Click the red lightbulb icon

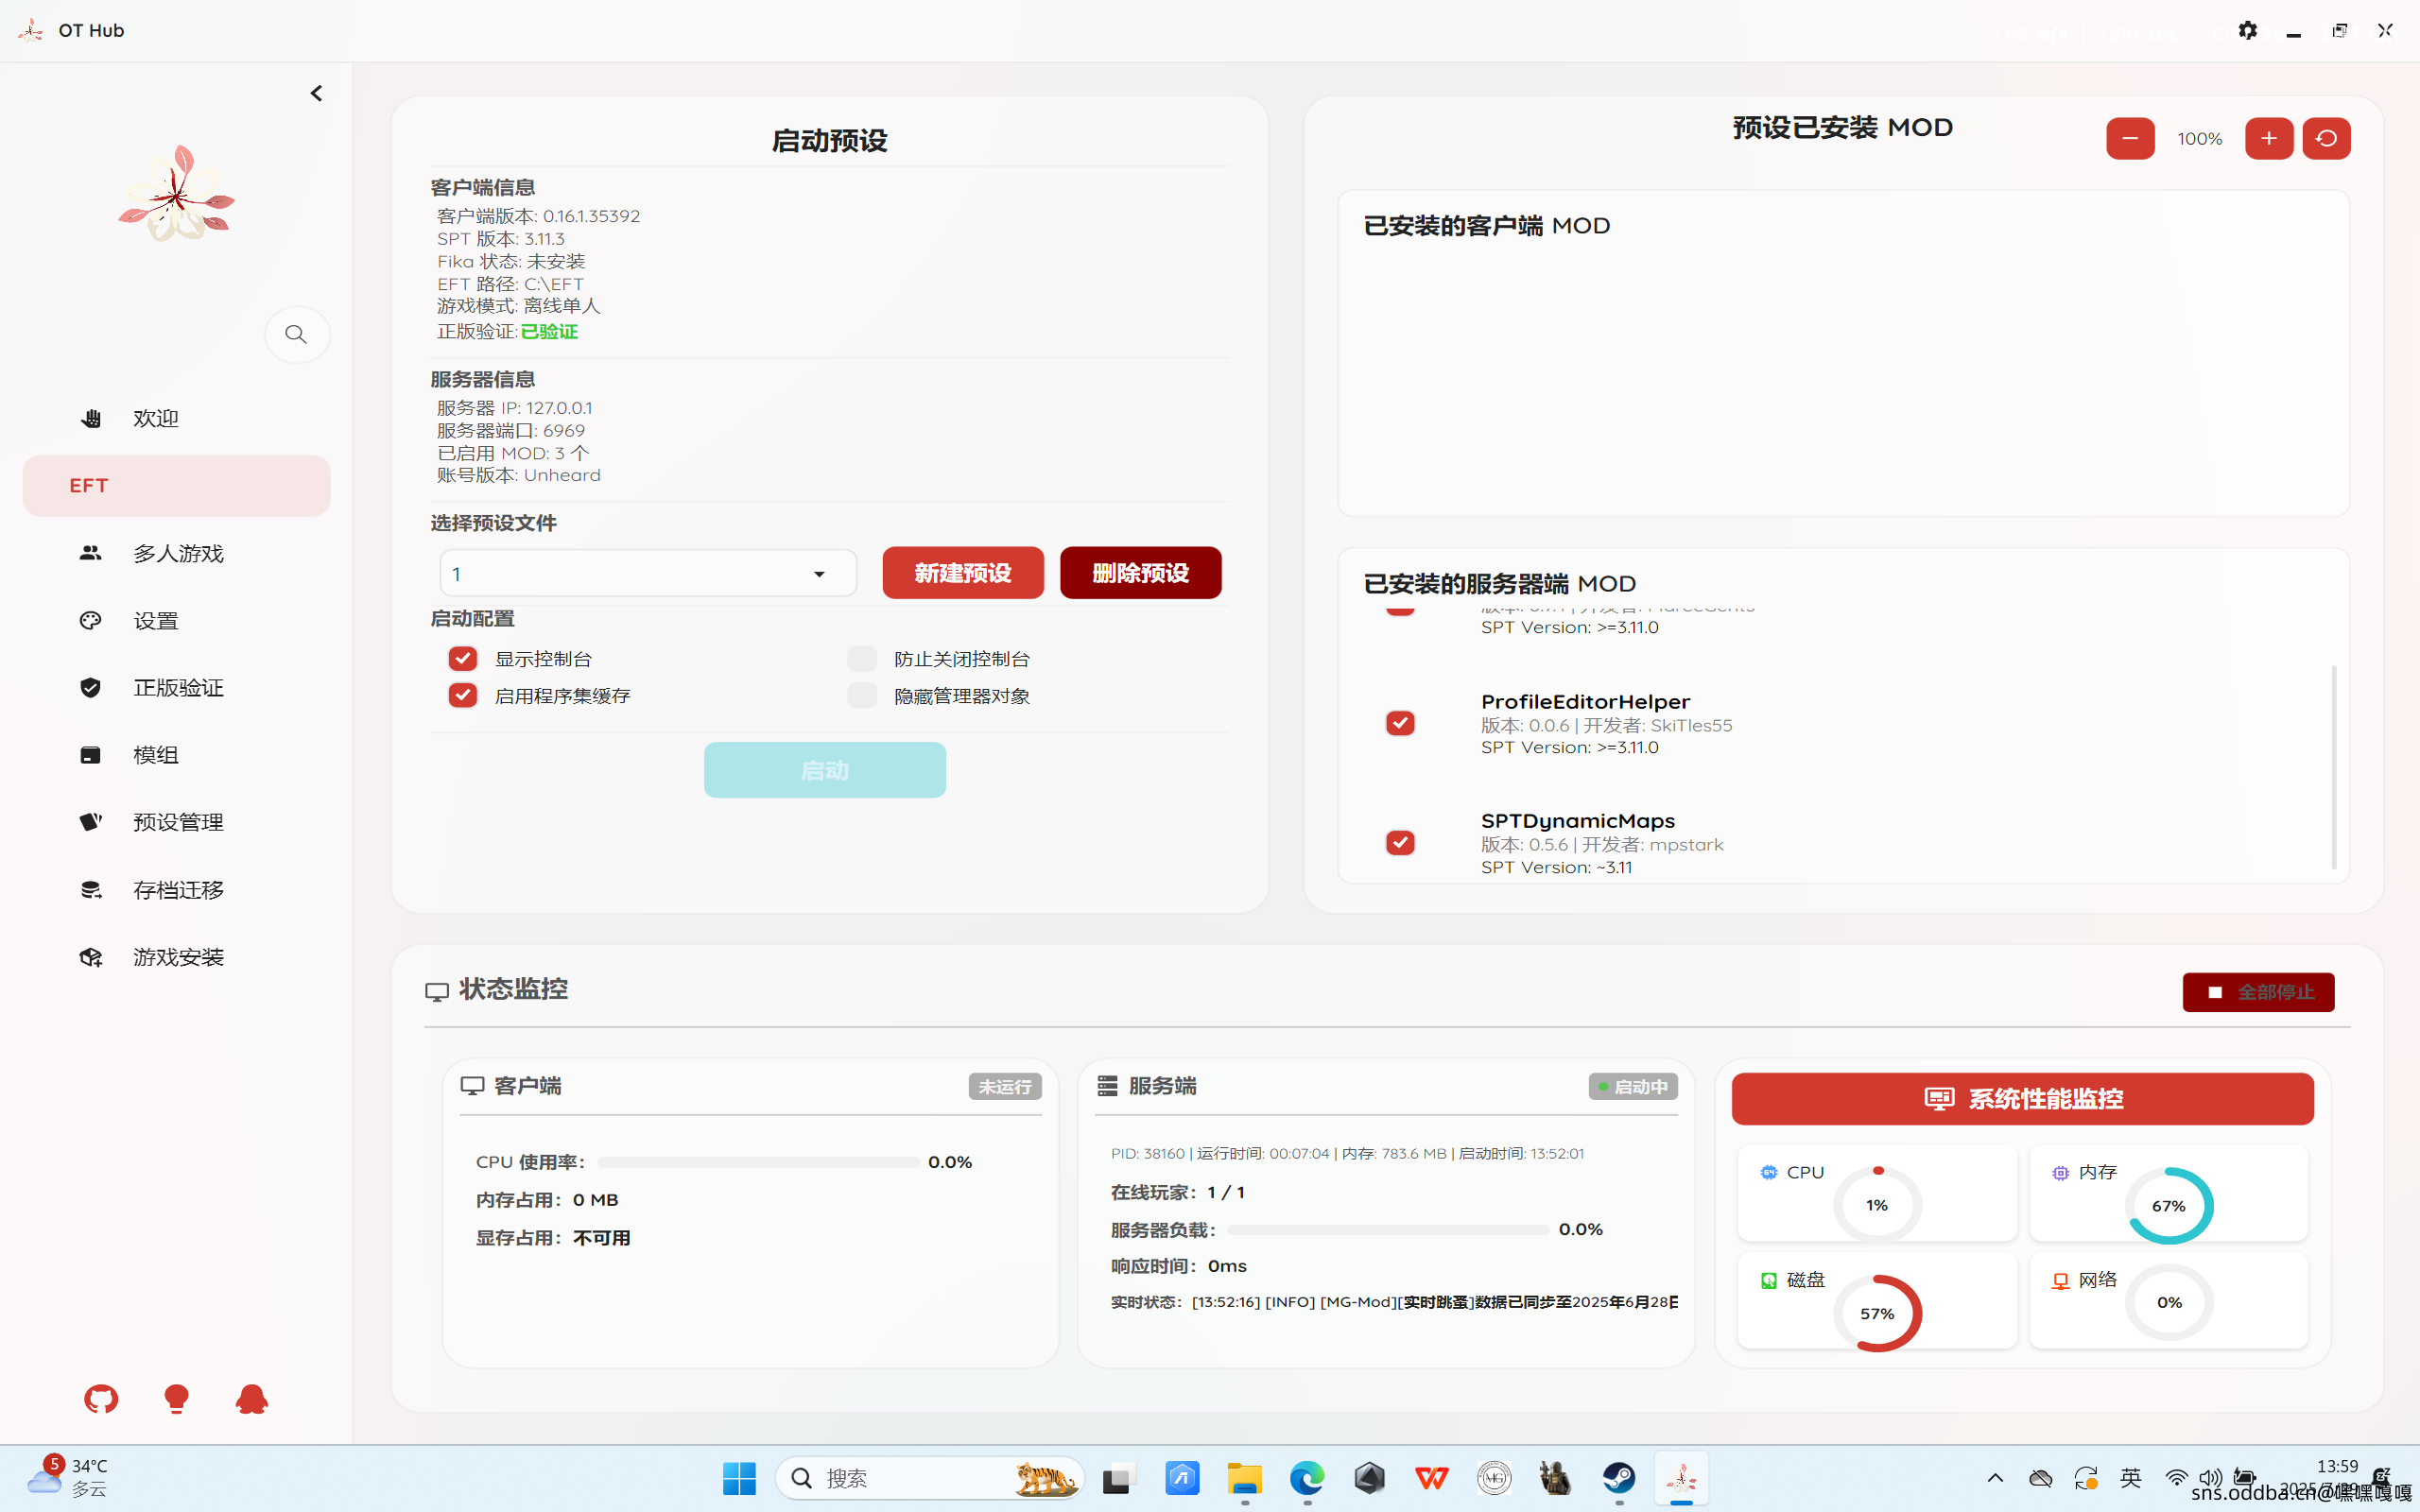176,1399
